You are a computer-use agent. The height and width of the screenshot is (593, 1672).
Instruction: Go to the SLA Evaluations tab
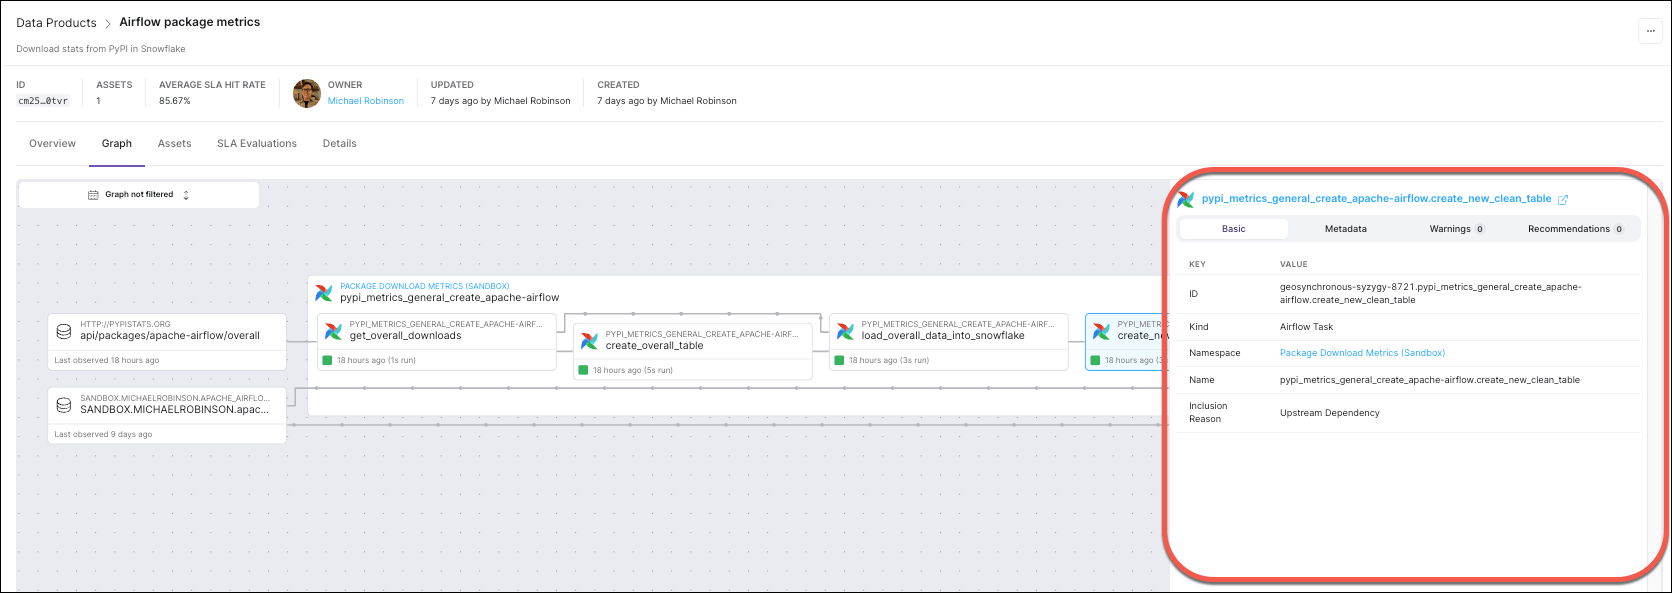pos(257,144)
